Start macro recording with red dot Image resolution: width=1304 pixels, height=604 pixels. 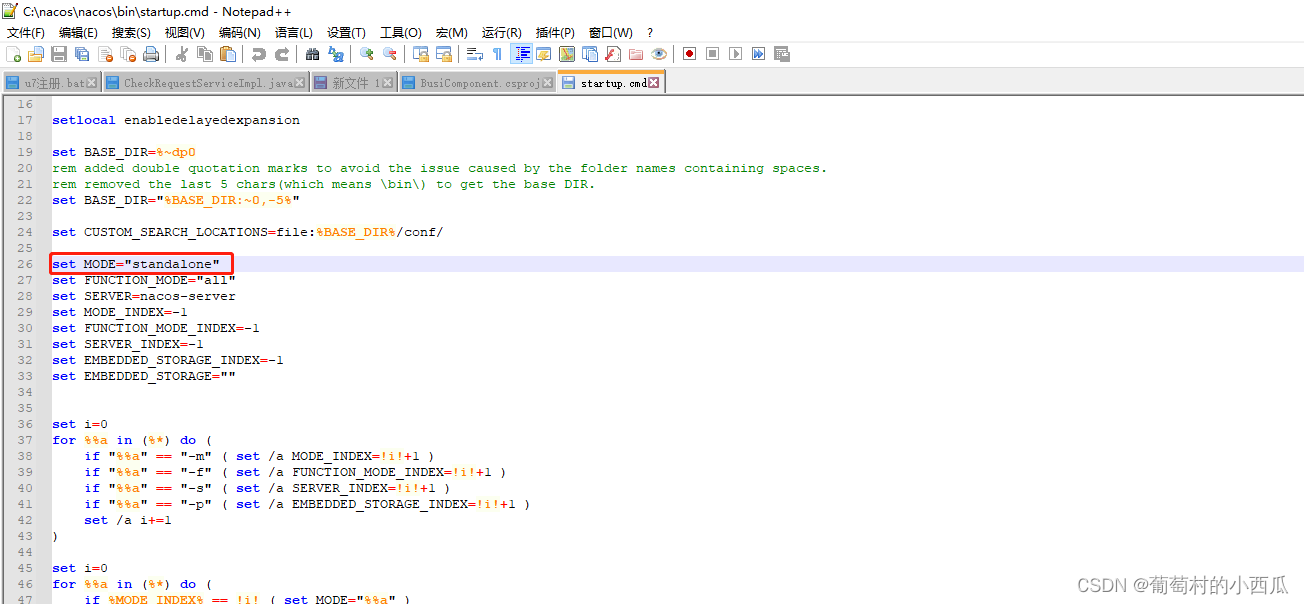(690, 54)
